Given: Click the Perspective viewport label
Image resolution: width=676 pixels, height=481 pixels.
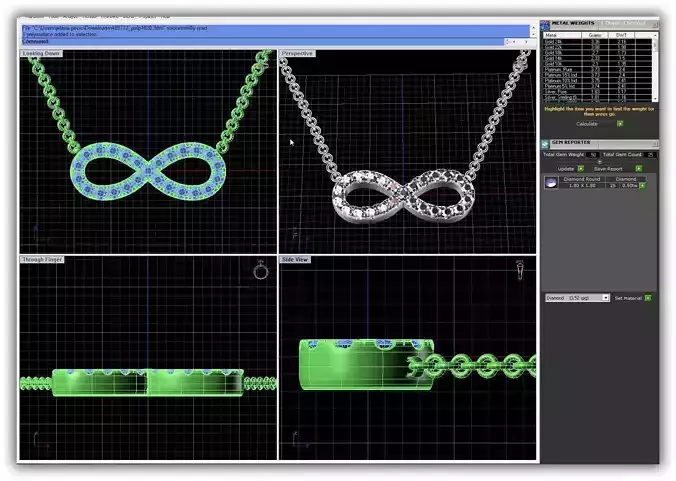Looking at the screenshot, I should (x=297, y=53).
